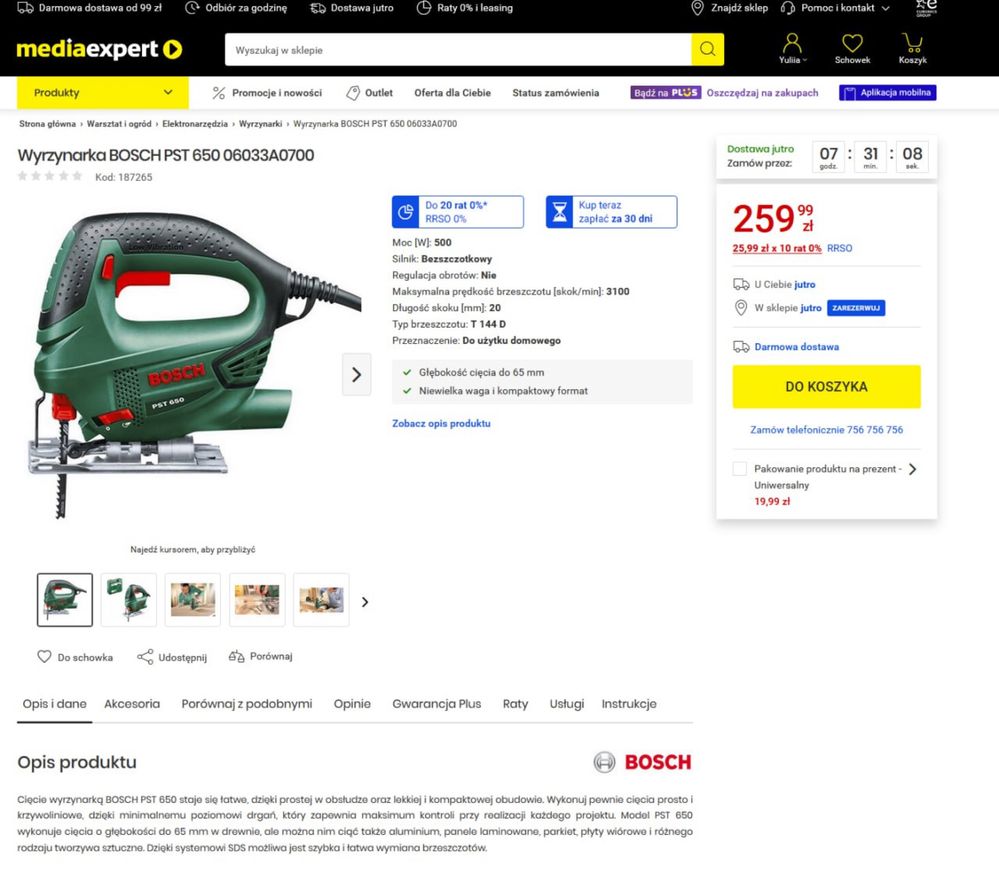Screen dimensions: 999x881
Task: Open the Instrukcje tab
Action: point(629,704)
